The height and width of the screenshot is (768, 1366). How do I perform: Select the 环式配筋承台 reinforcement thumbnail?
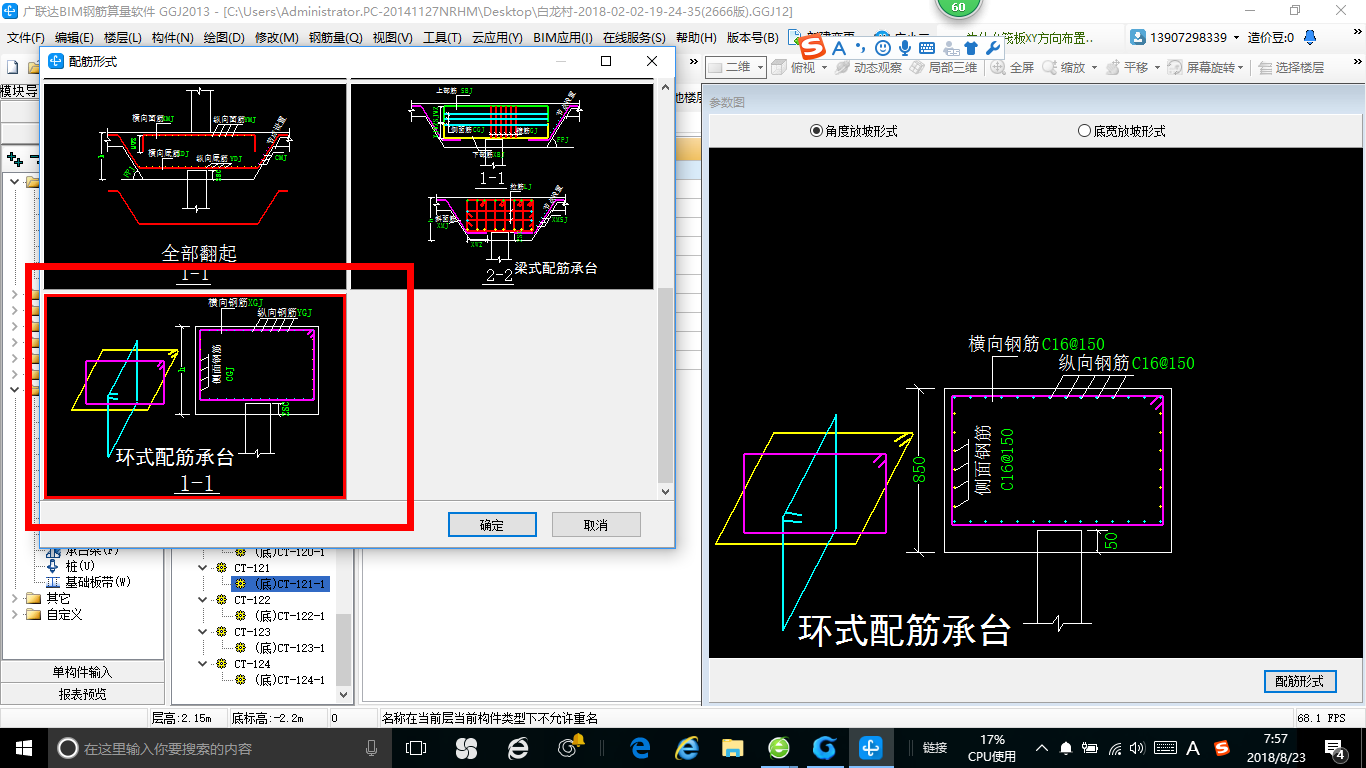(x=195, y=396)
